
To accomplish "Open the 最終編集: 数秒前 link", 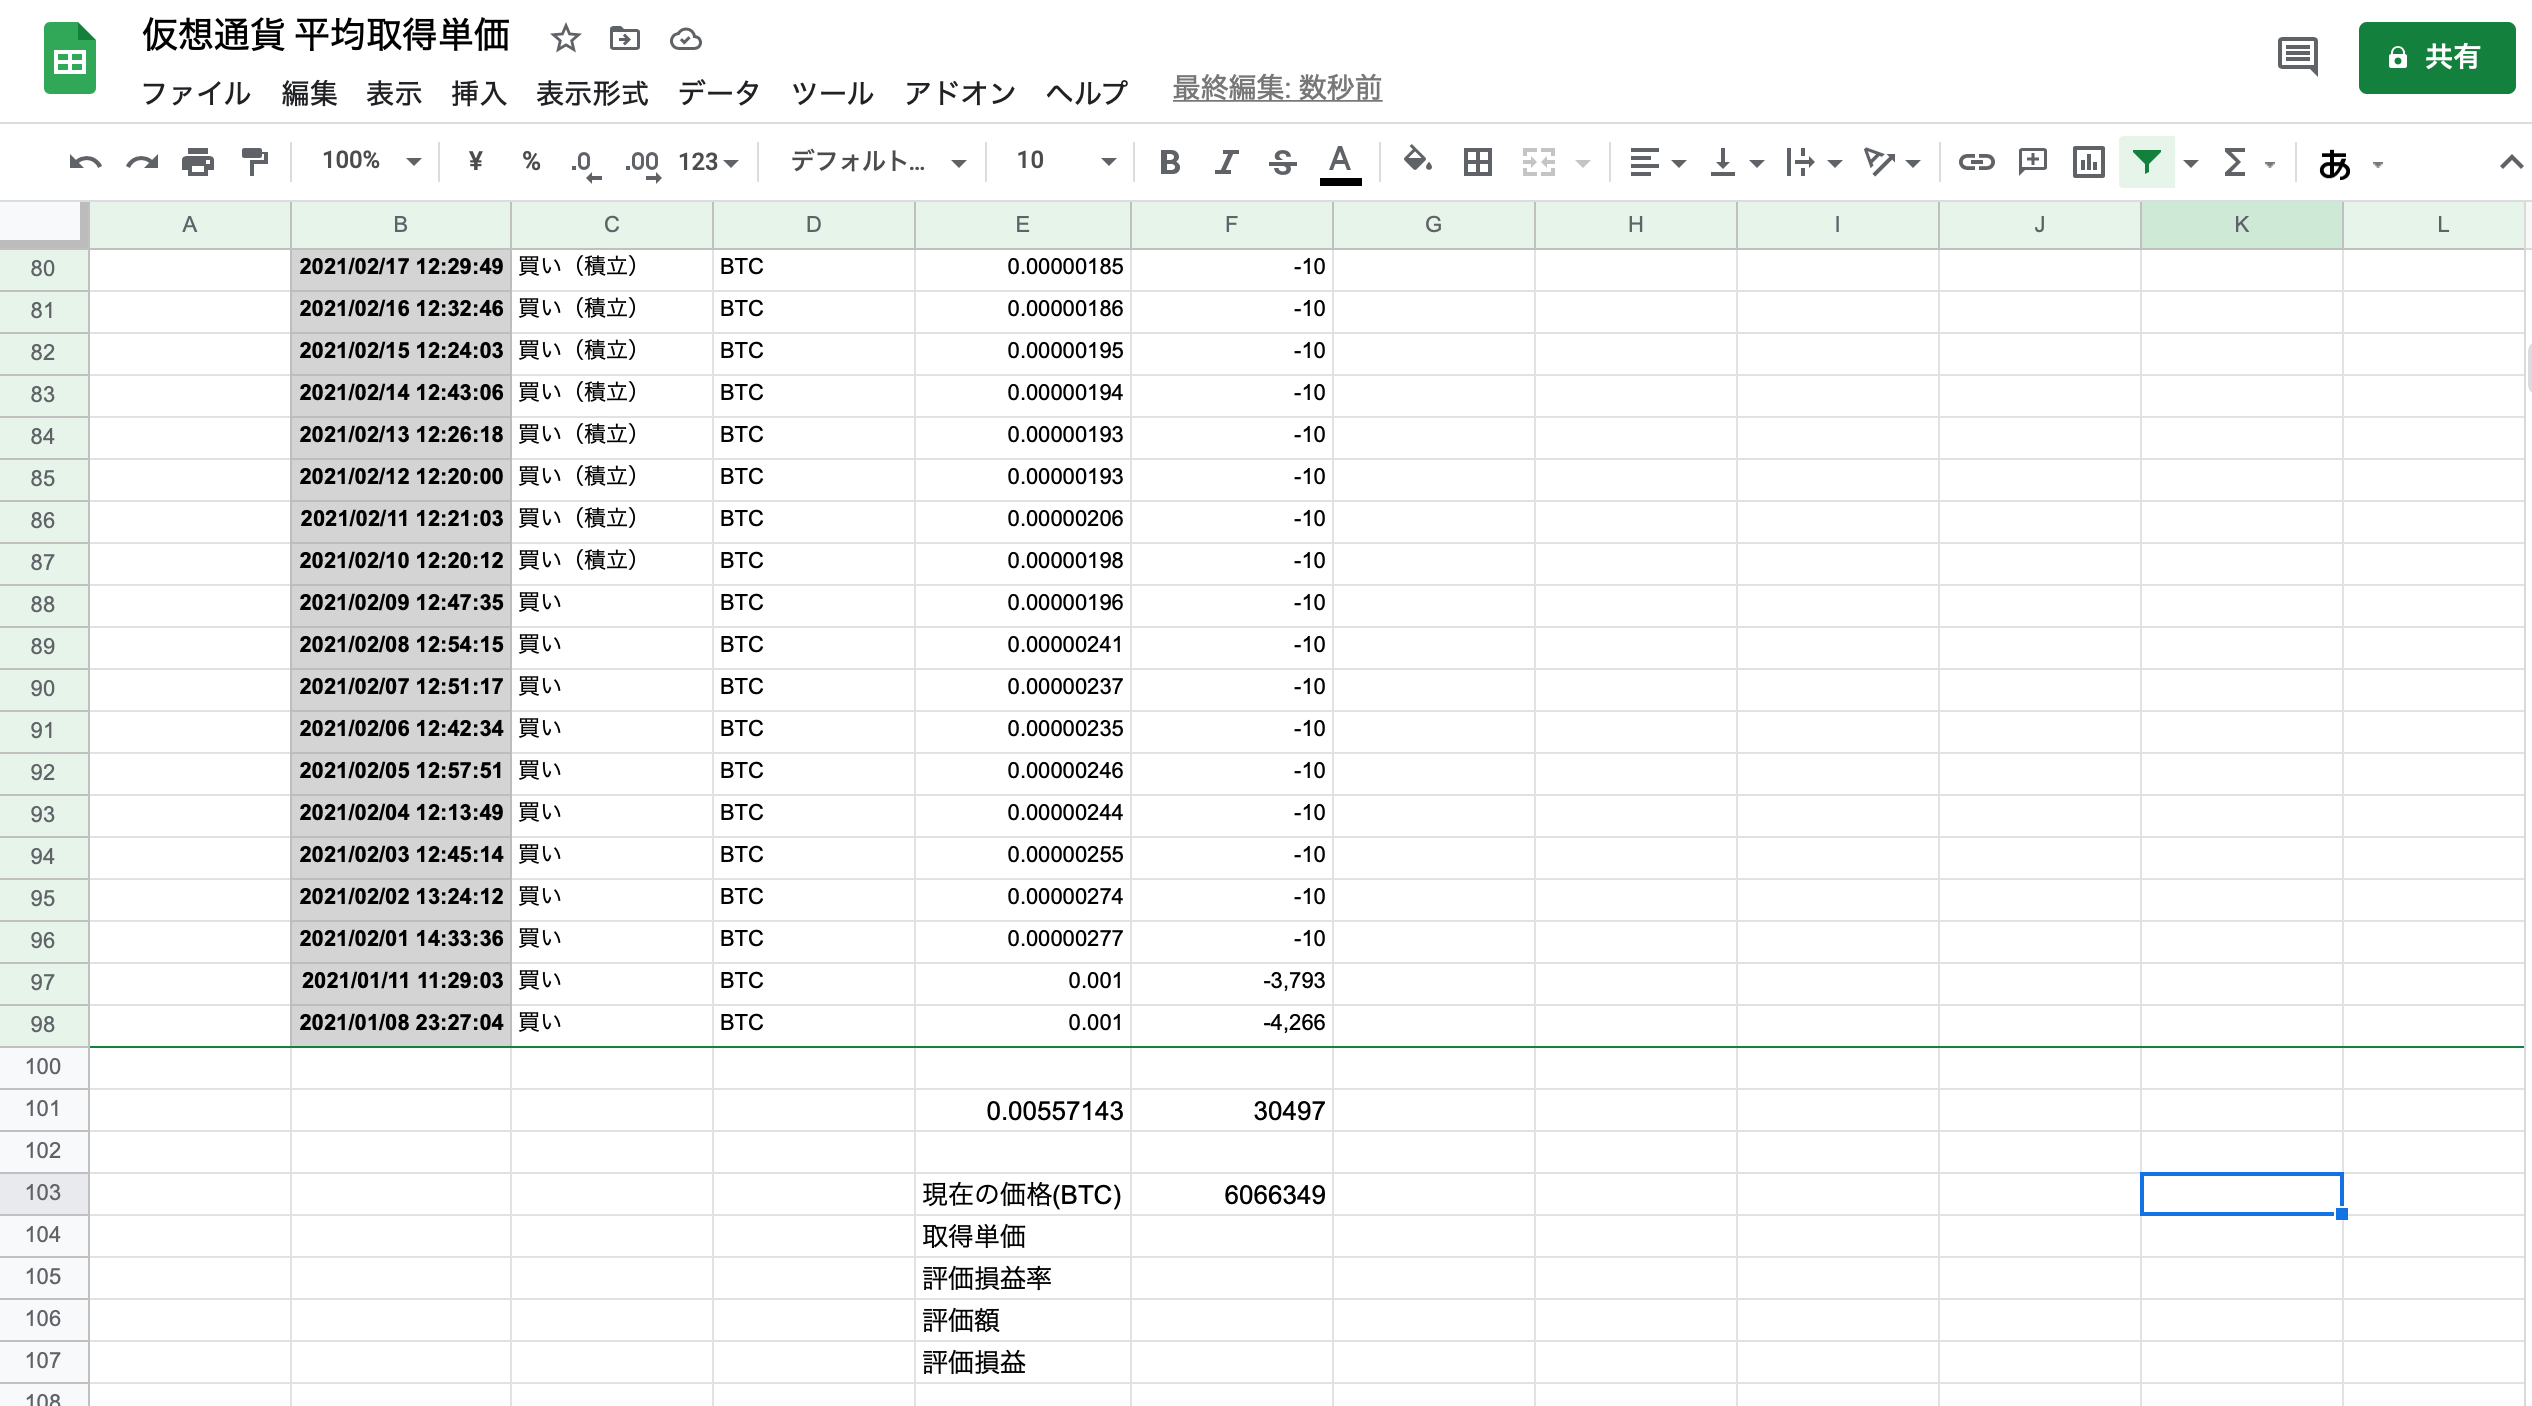I will click(1276, 89).
